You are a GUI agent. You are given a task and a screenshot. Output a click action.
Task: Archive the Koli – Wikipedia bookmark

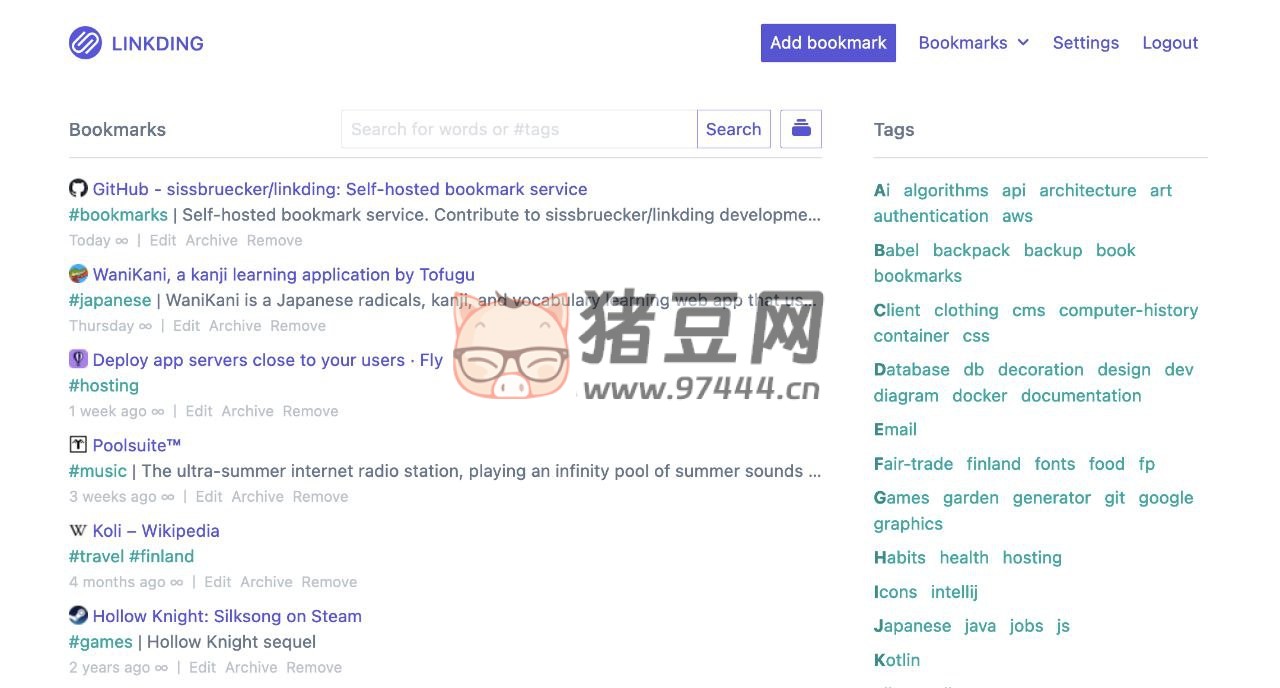pyautogui.click(x=266, y=582)
